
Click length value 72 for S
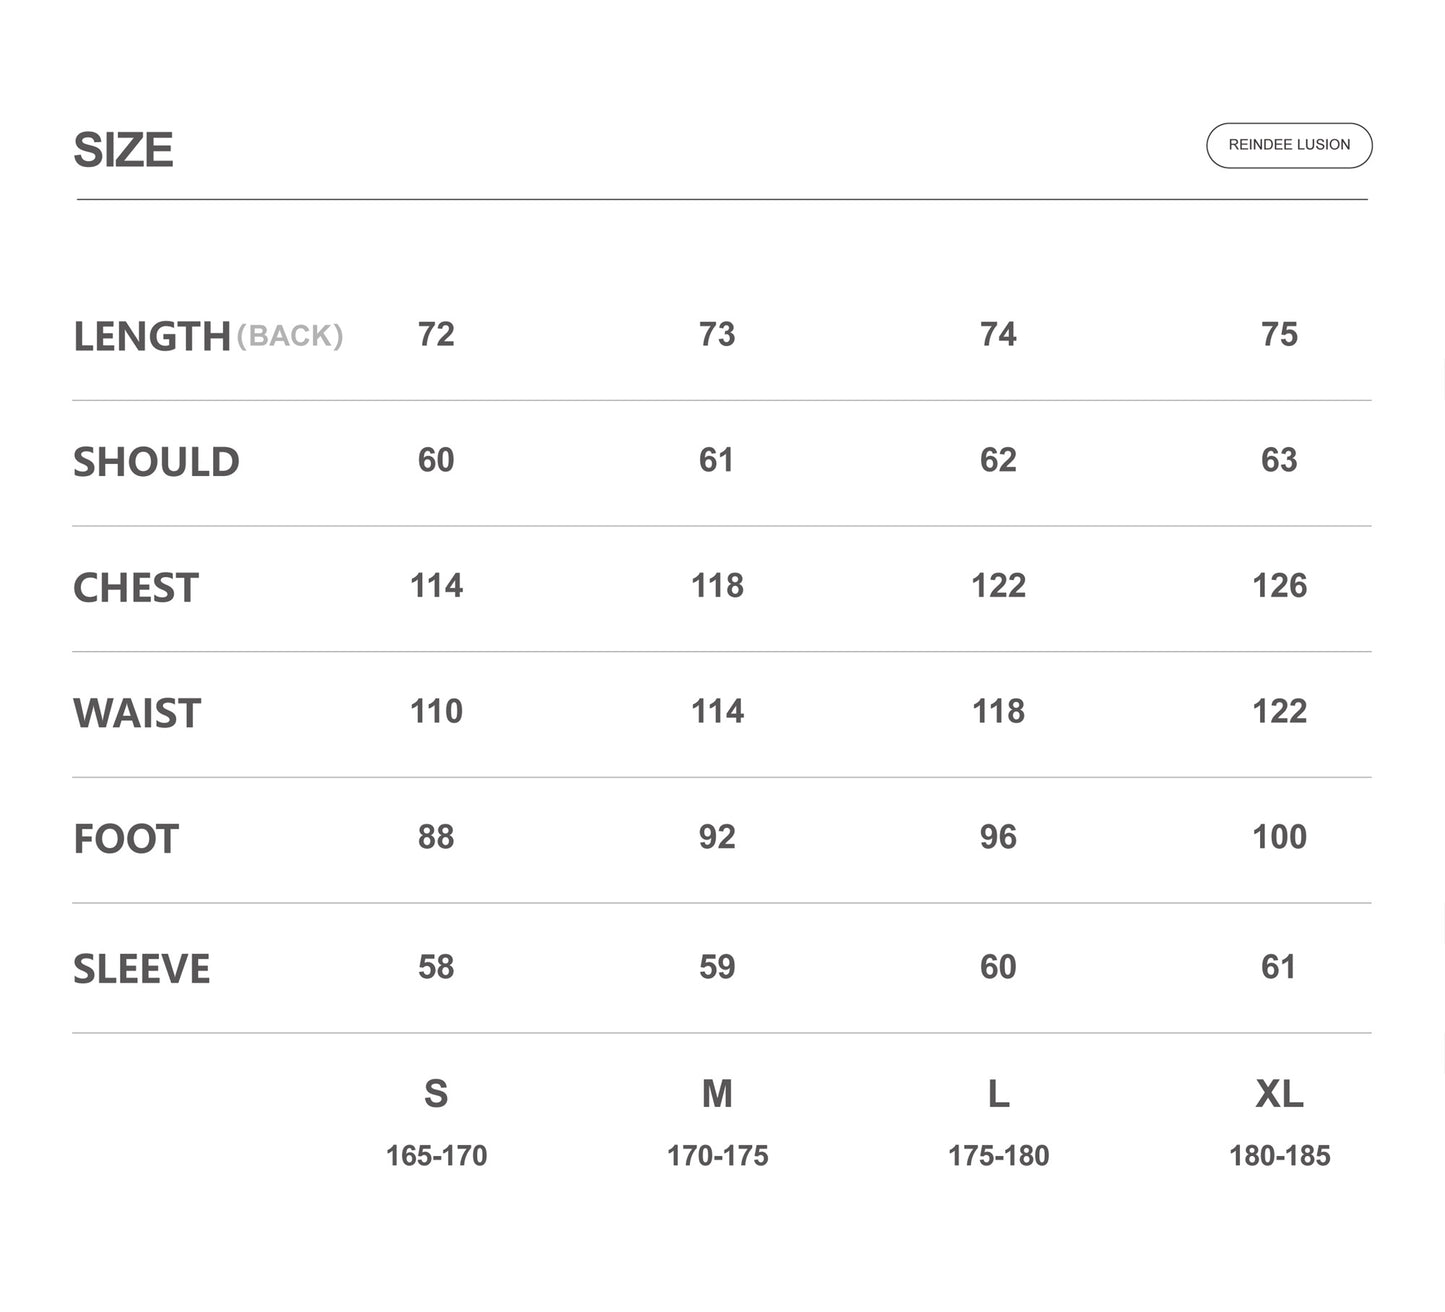click(436, 334)
